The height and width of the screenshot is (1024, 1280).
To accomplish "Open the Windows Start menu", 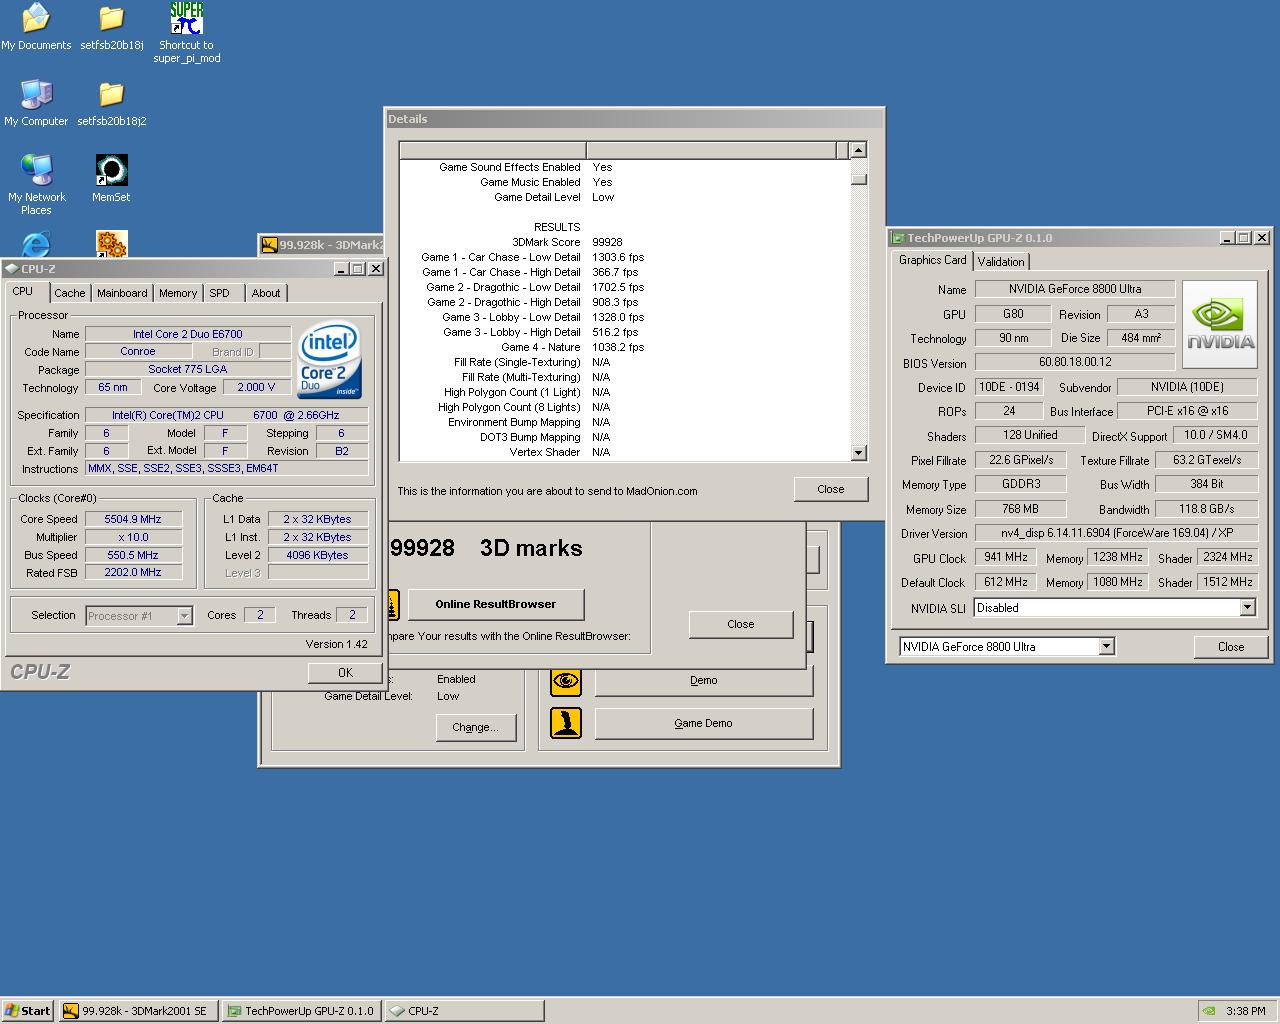I will 28,1011.
